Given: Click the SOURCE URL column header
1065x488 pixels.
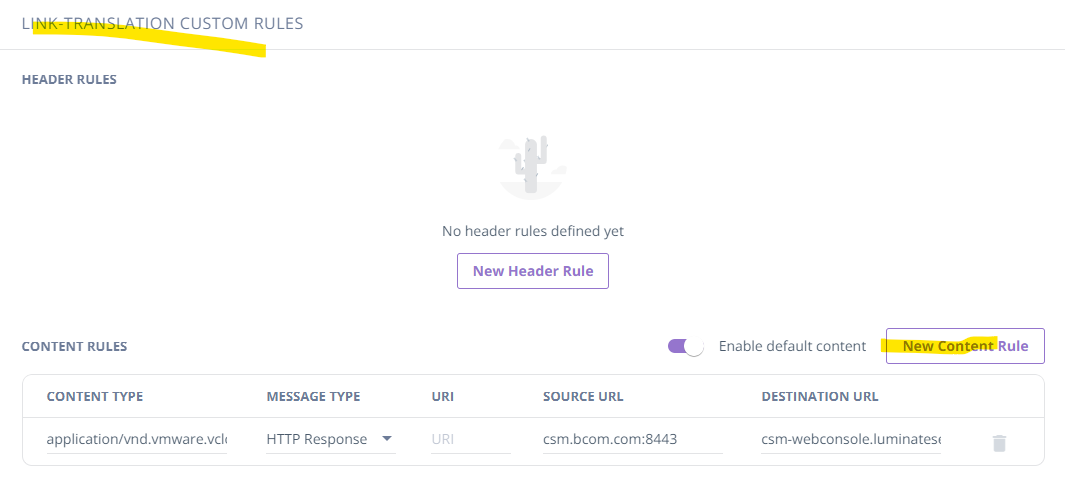Looking at the screenshot, I should pyautogui.click(x=583, y=396).
